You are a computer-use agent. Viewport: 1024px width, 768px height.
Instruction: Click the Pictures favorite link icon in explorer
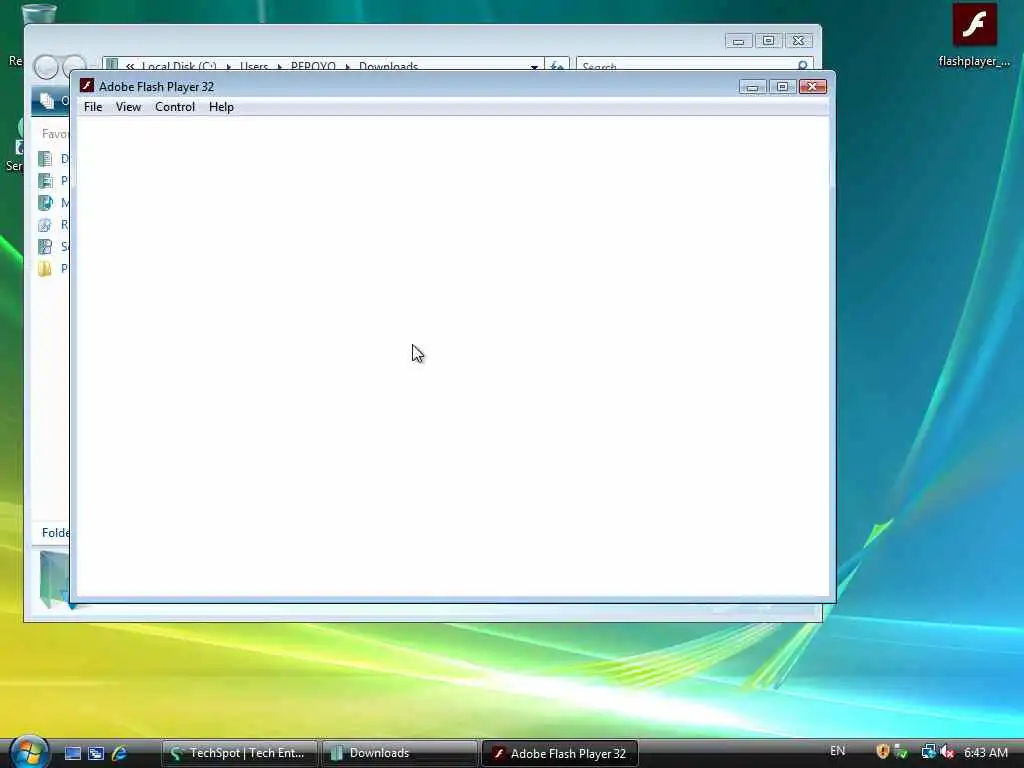point(45,181)
